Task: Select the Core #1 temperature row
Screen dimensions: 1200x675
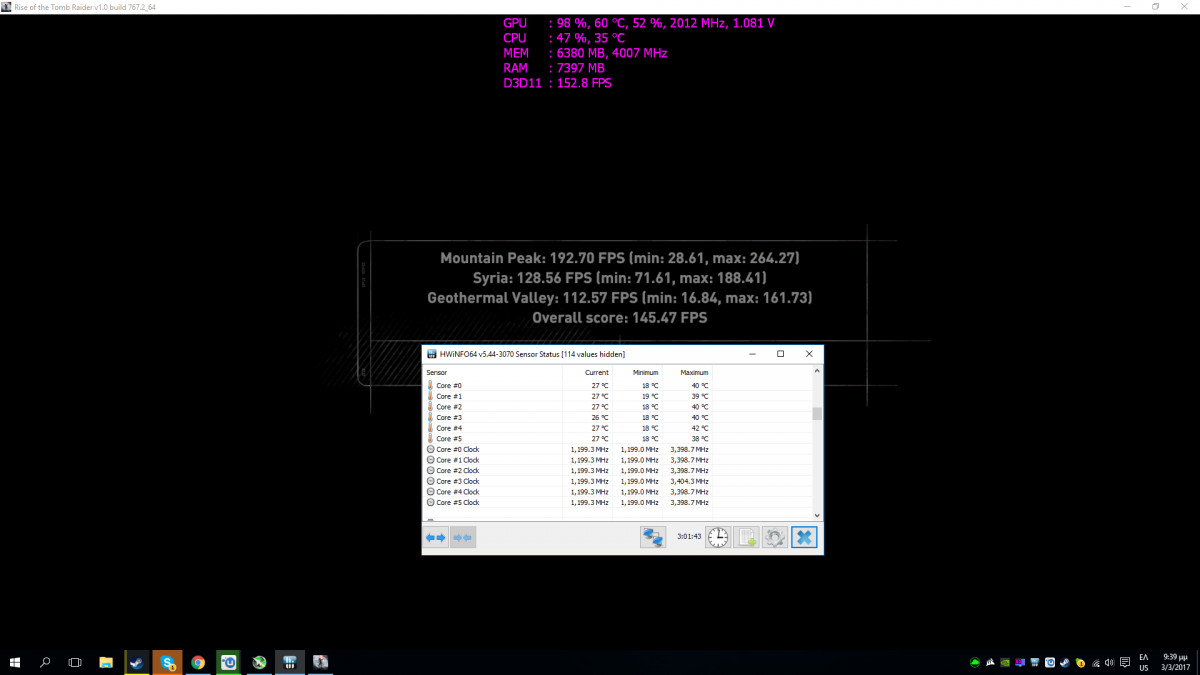Action: point(617,396)
